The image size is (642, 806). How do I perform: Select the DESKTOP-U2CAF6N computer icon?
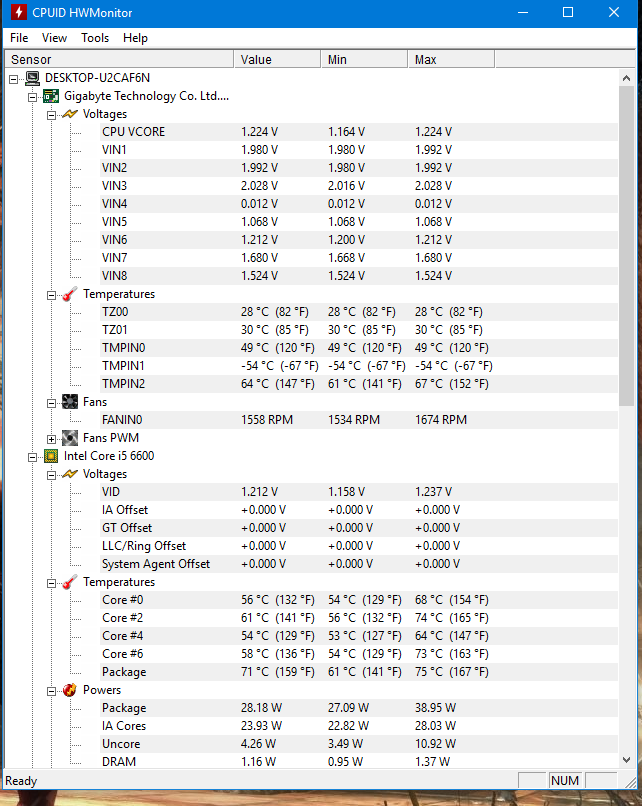pos(32,78)
